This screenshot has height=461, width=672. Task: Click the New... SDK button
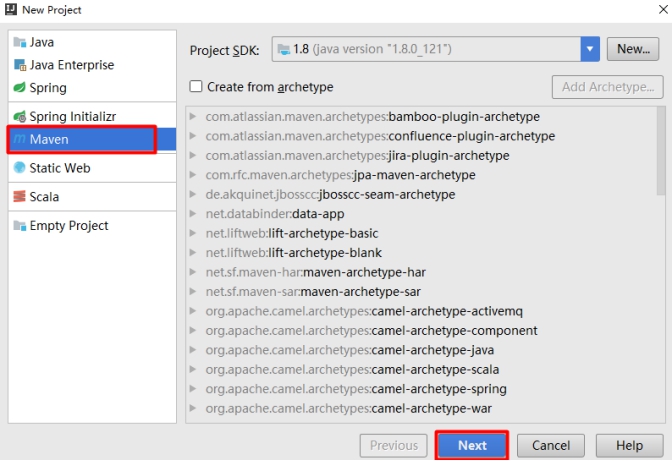(x=633, y=49)
